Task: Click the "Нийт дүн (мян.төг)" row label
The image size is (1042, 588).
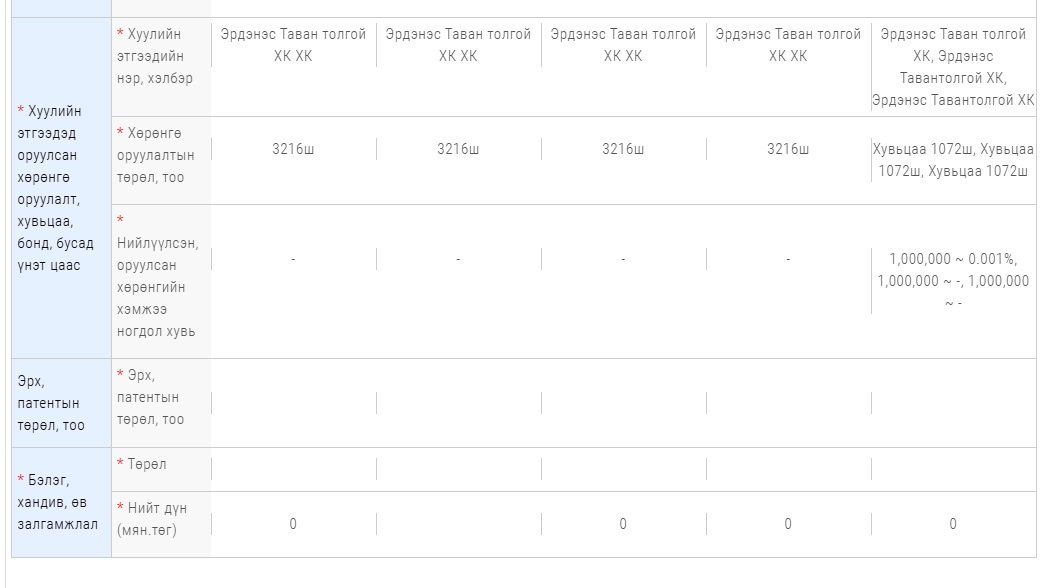Action: [152, 519]
